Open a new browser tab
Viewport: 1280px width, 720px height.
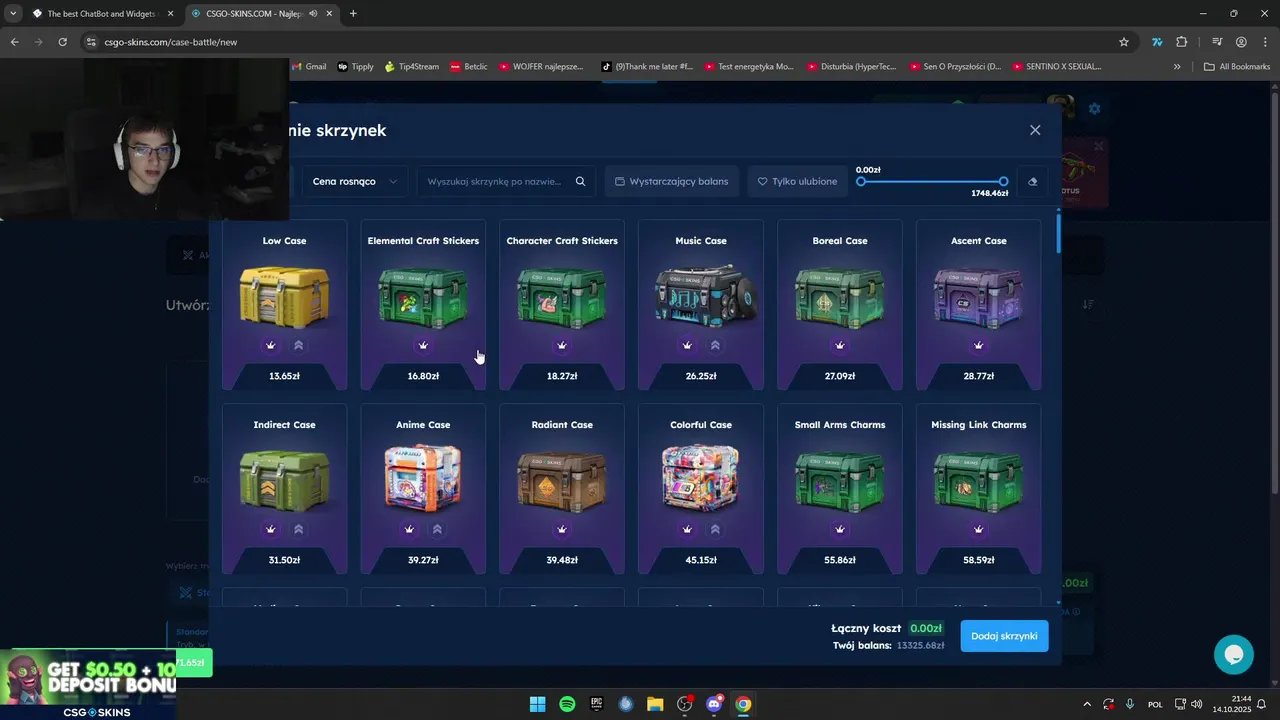[x=353, y=13]
